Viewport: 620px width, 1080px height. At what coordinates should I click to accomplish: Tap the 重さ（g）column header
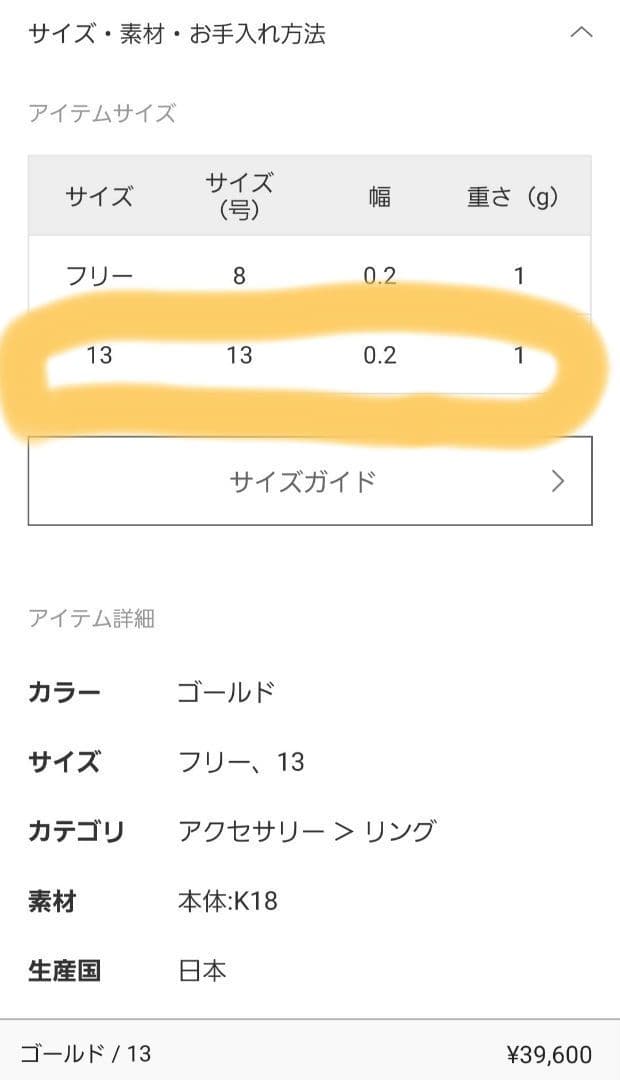click(512, 197)
